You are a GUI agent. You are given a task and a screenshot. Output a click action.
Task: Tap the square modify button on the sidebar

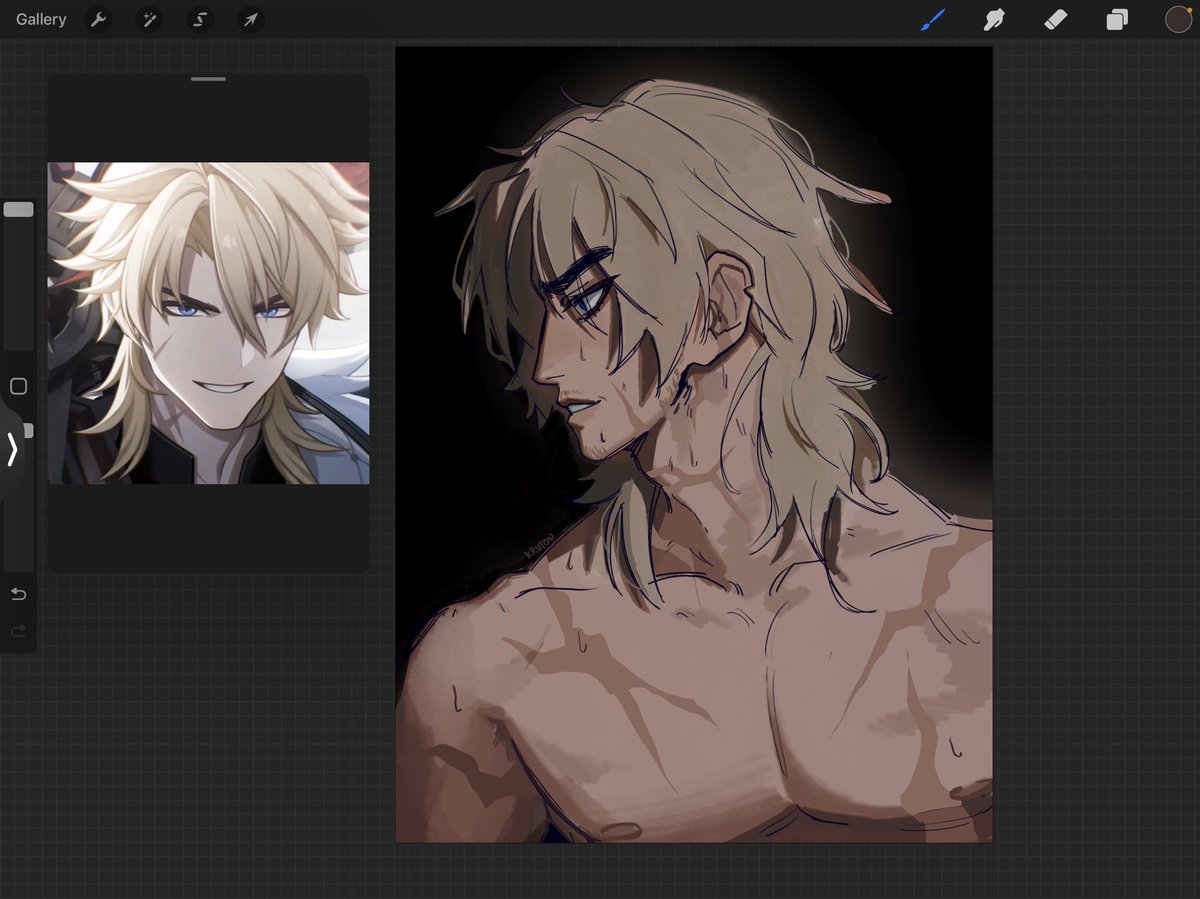18,386
